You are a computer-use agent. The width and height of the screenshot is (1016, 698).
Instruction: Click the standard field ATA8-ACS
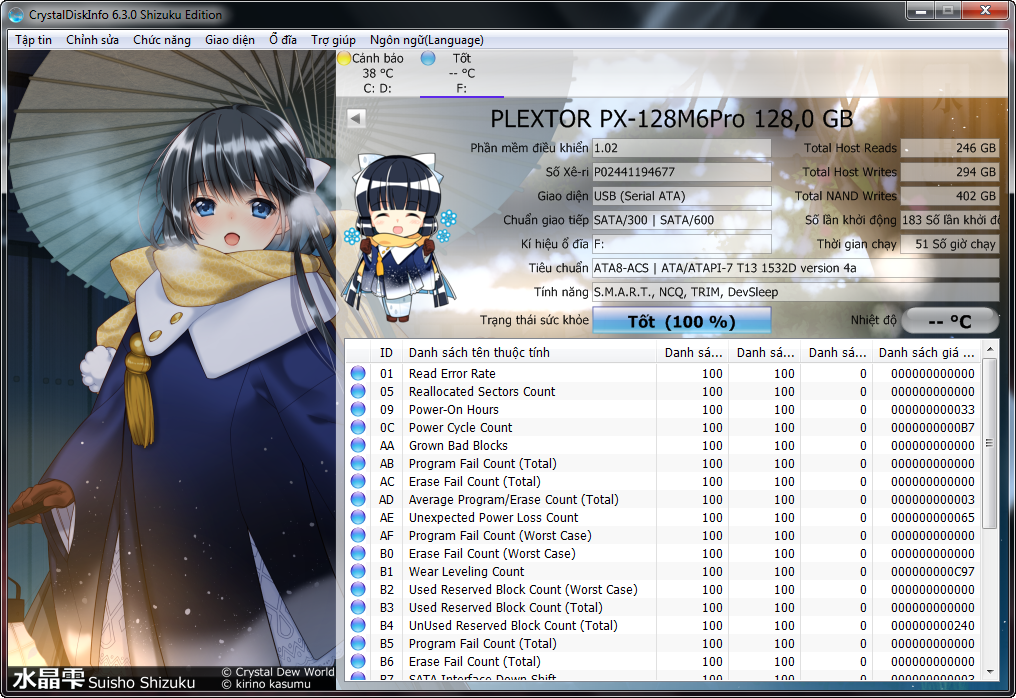[x=796, y=268]
